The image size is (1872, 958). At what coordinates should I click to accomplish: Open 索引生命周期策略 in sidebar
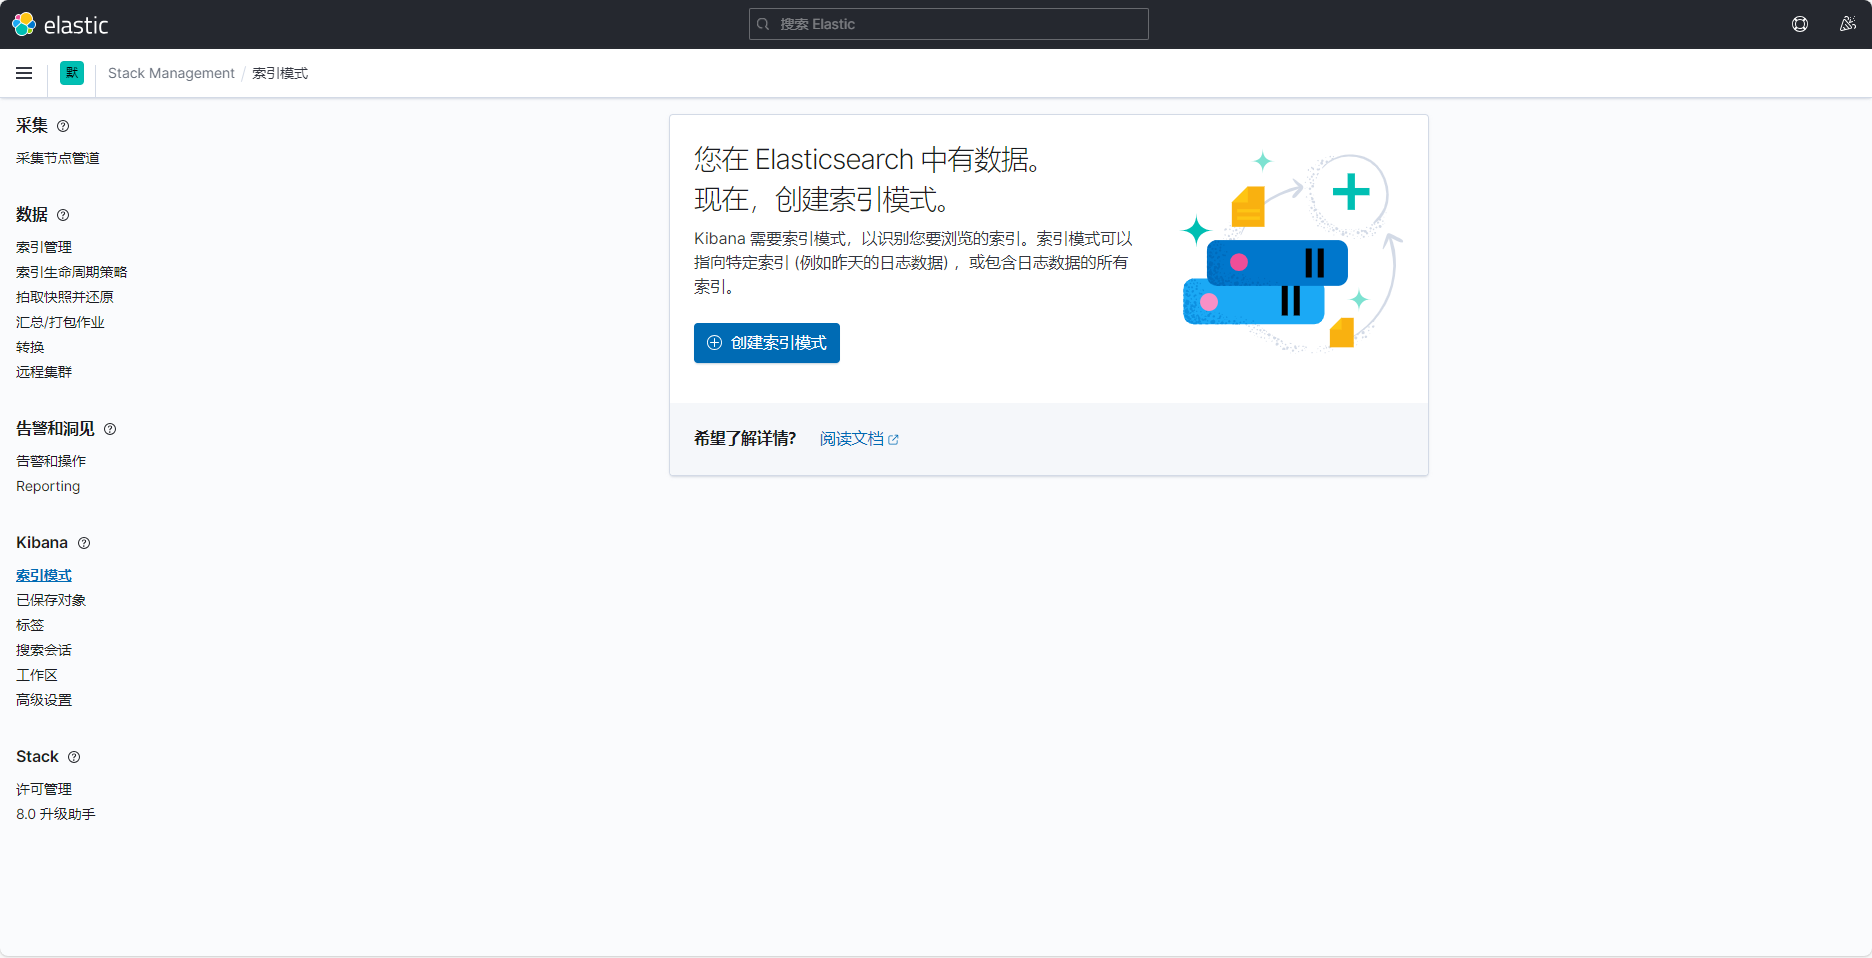[72, 272]
